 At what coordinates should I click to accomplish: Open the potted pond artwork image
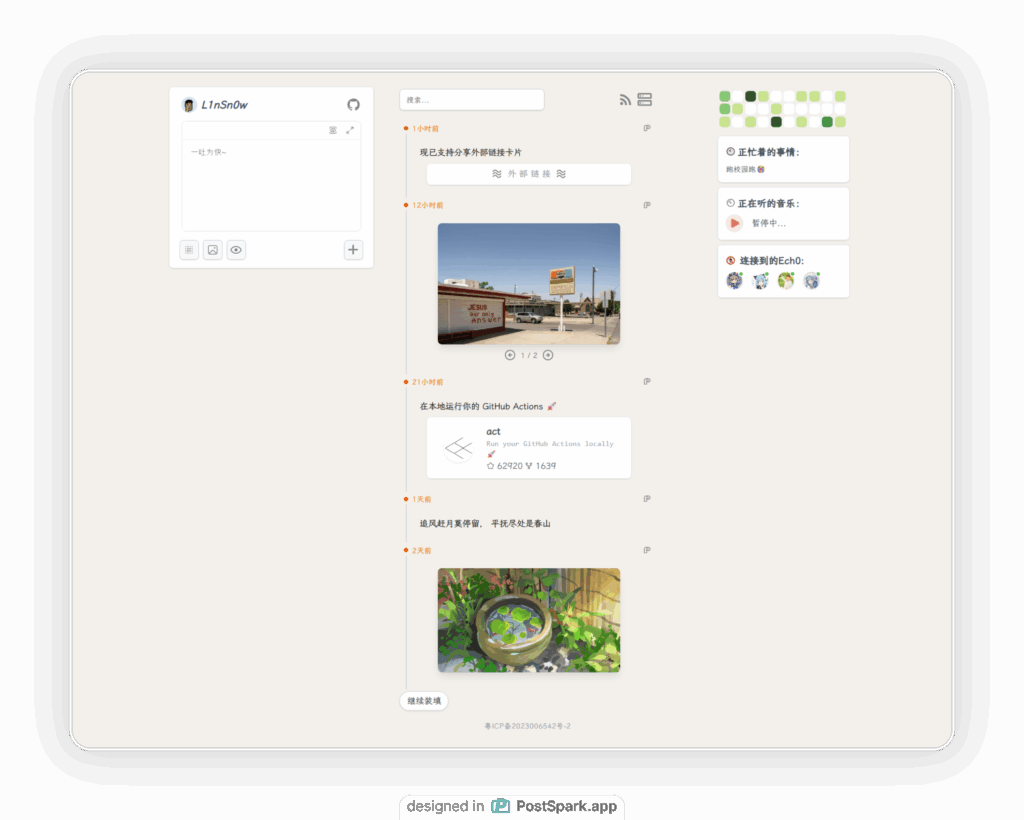(529, 620)
